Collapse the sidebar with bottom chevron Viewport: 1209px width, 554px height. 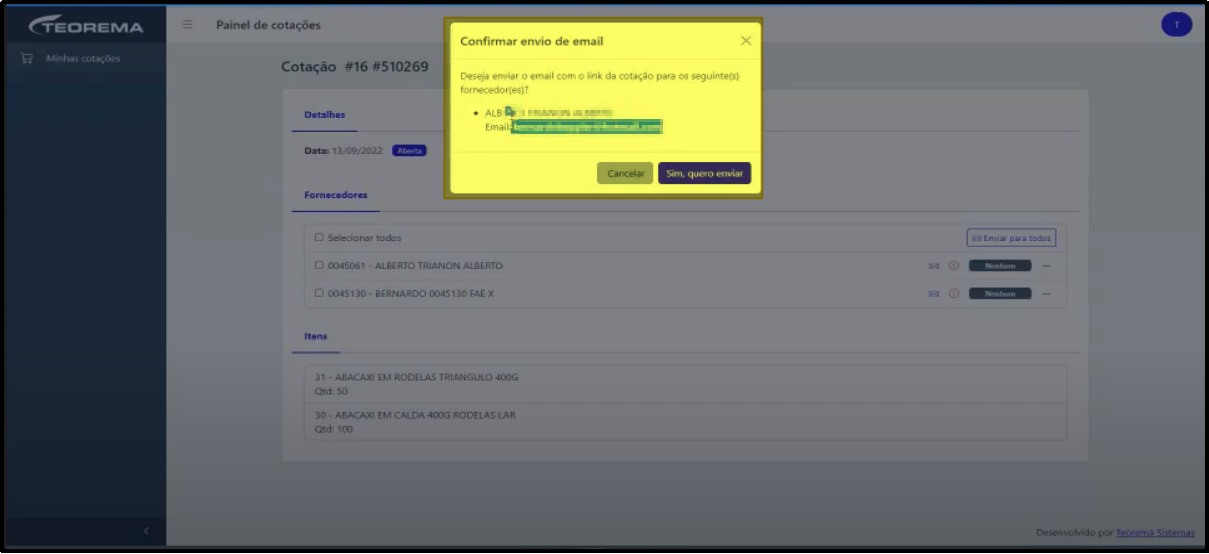[x=145, y=531]
